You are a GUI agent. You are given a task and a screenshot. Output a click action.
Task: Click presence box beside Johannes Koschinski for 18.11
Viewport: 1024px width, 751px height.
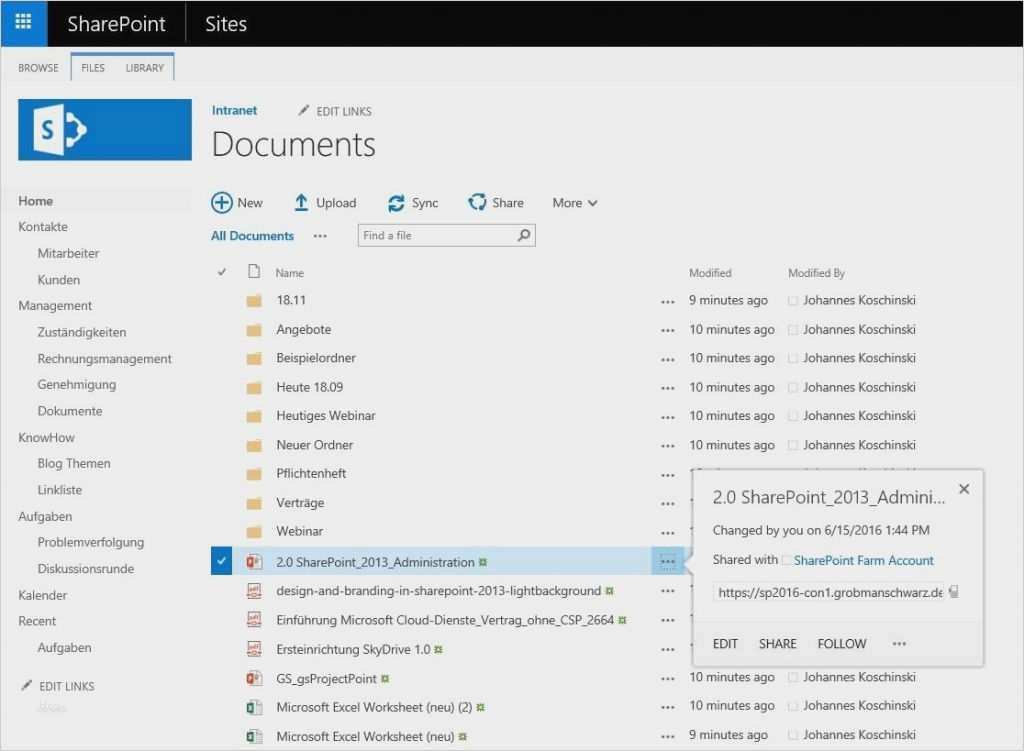coord(792,300)
